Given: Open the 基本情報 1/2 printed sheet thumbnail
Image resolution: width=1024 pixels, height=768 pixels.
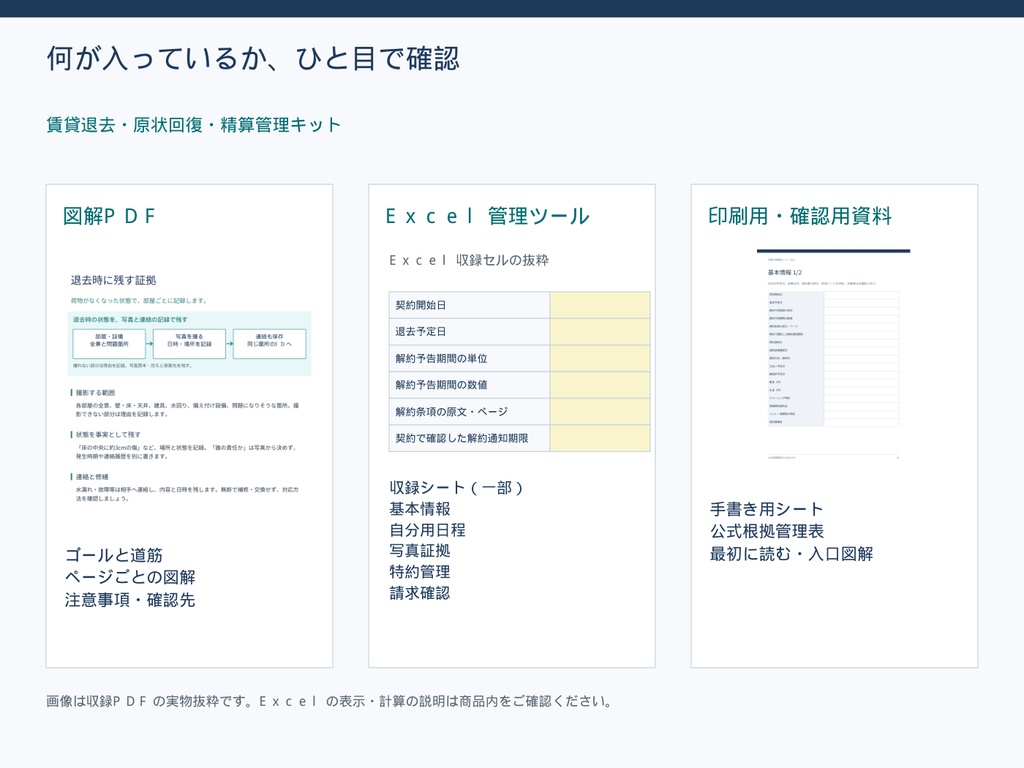Looking at the screenshot, I should tap(833, 356).
